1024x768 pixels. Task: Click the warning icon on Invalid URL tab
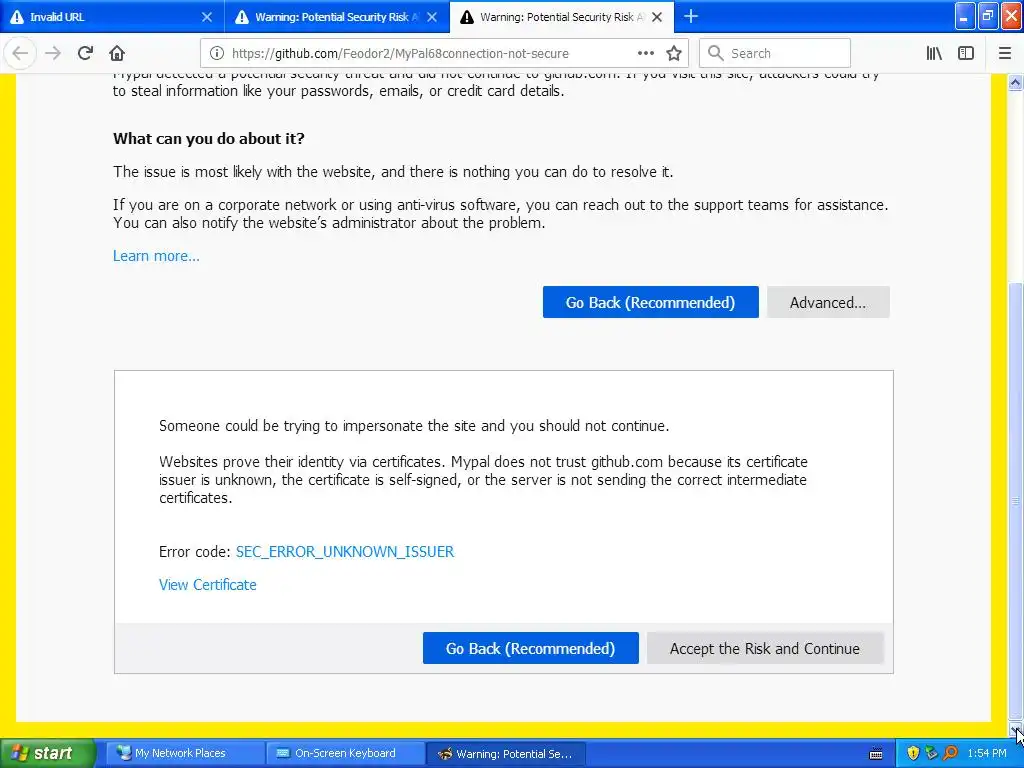click(17, 17)
